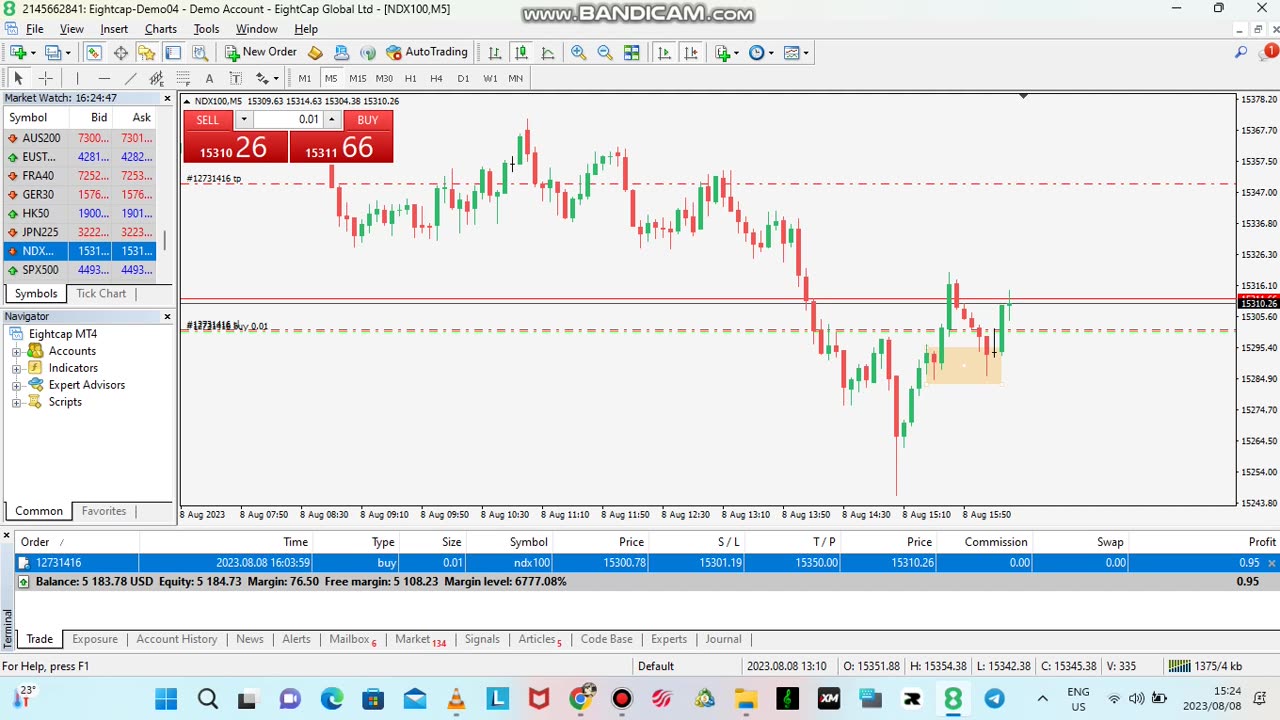Viewport: 1280px width, 720px height.
Task: Select the Trendline drawing tool
Action: point(130,78)
